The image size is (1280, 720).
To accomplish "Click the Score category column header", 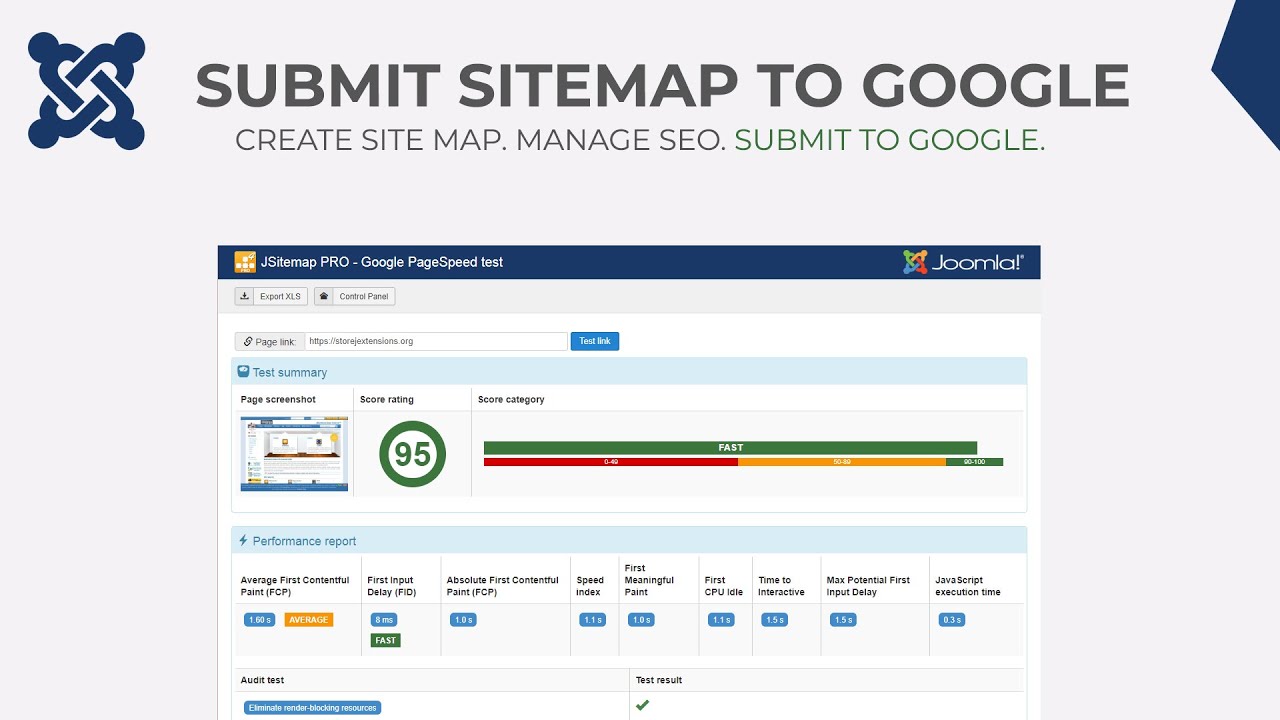I will click(x=511, y=399).
